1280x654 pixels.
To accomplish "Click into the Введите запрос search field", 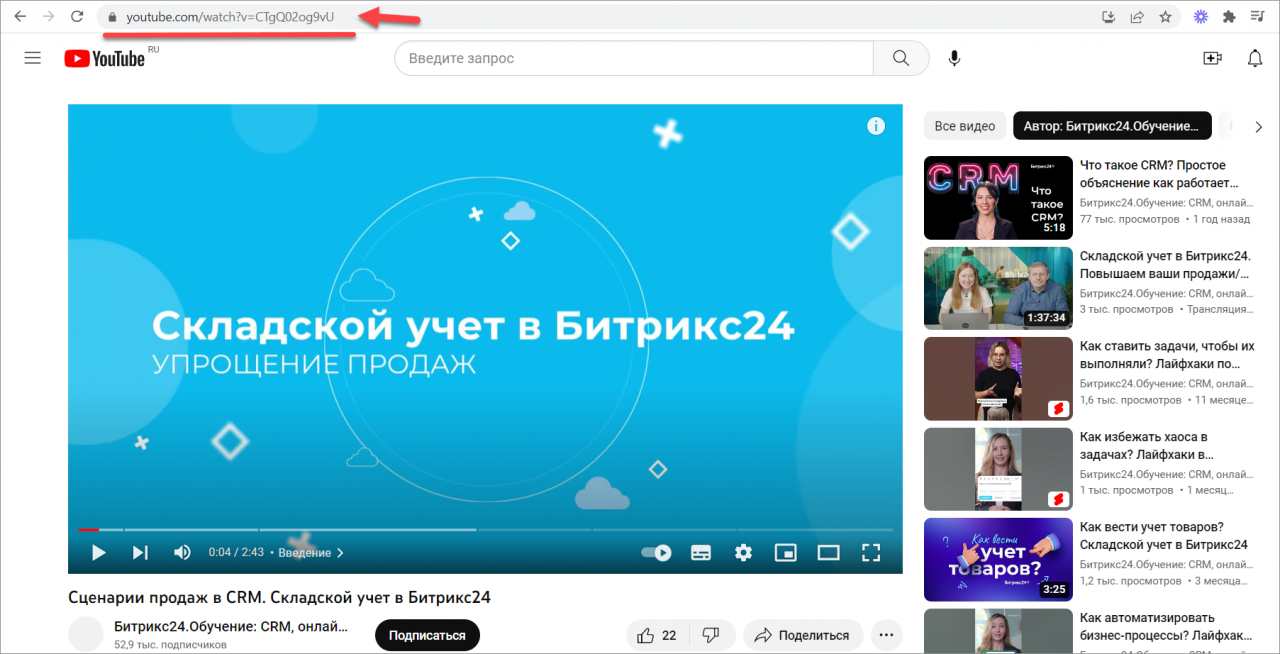I will [x=634, y=58].
